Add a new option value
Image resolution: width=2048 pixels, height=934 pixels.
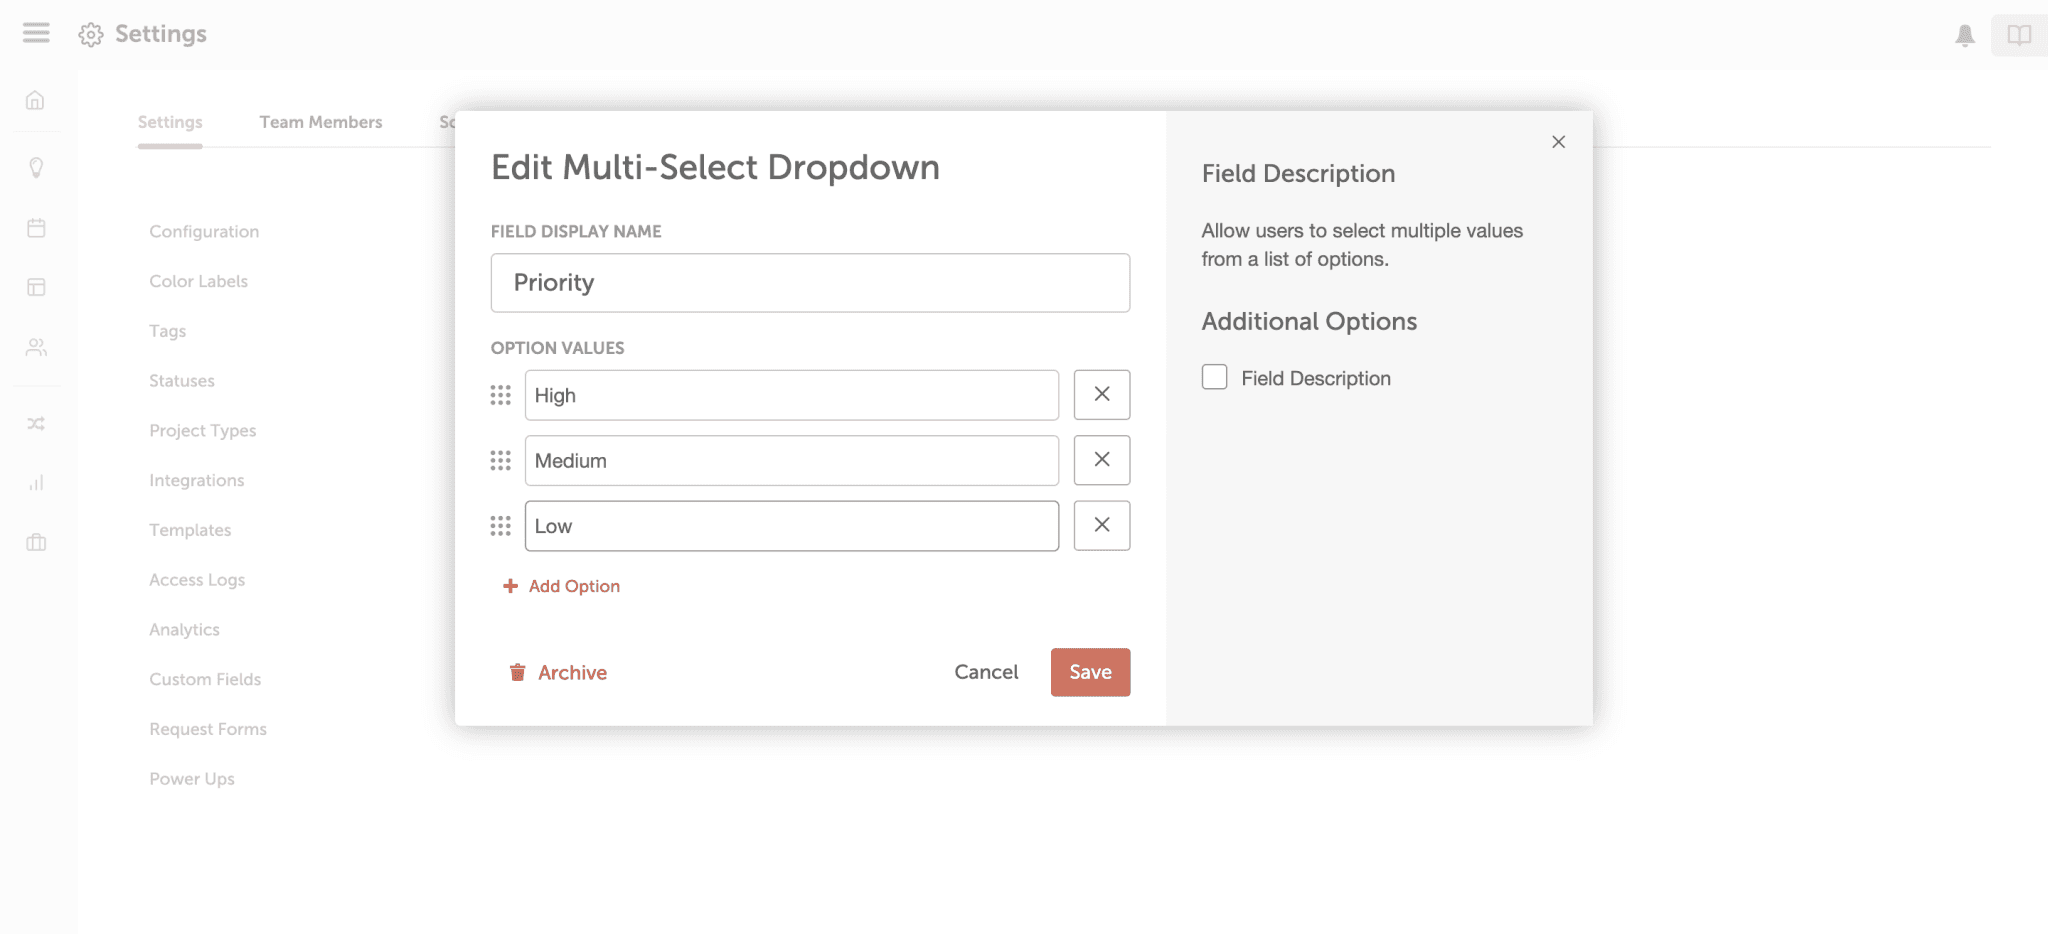pos(562,586)
